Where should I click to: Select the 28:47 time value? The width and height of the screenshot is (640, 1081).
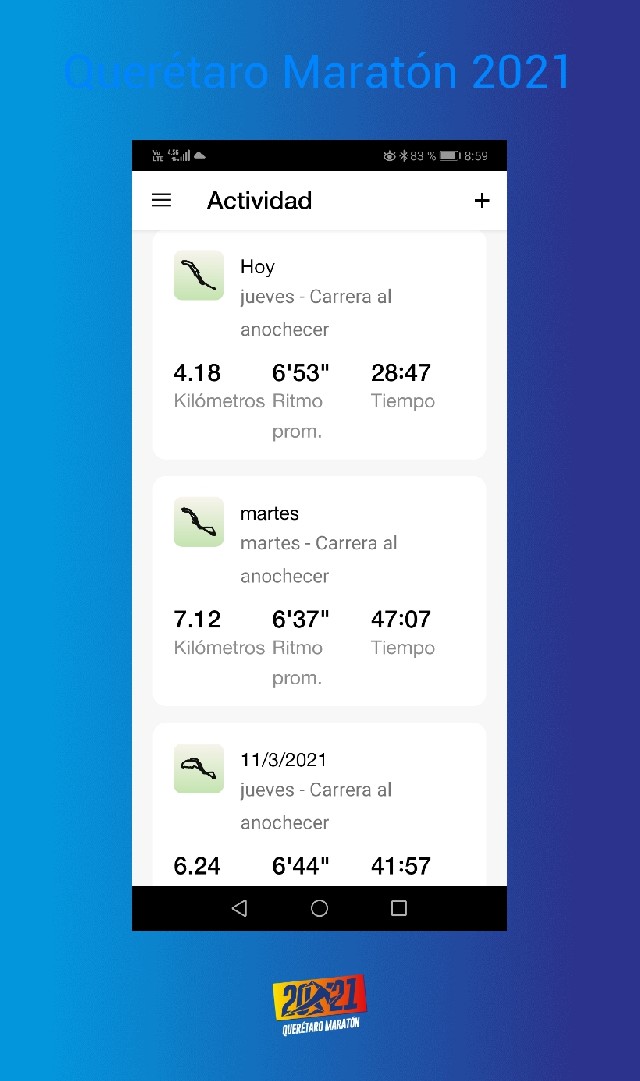(400, 373)
